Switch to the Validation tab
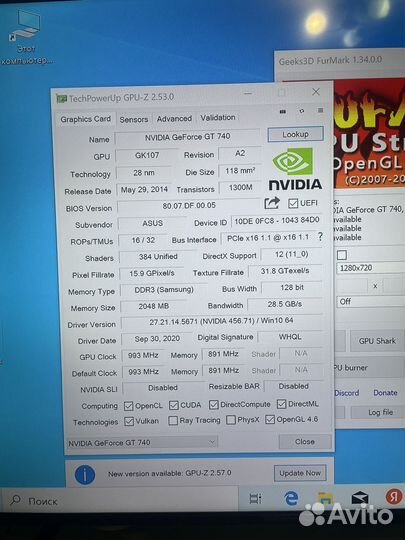405x540 pixels. (x=218, y=117)
